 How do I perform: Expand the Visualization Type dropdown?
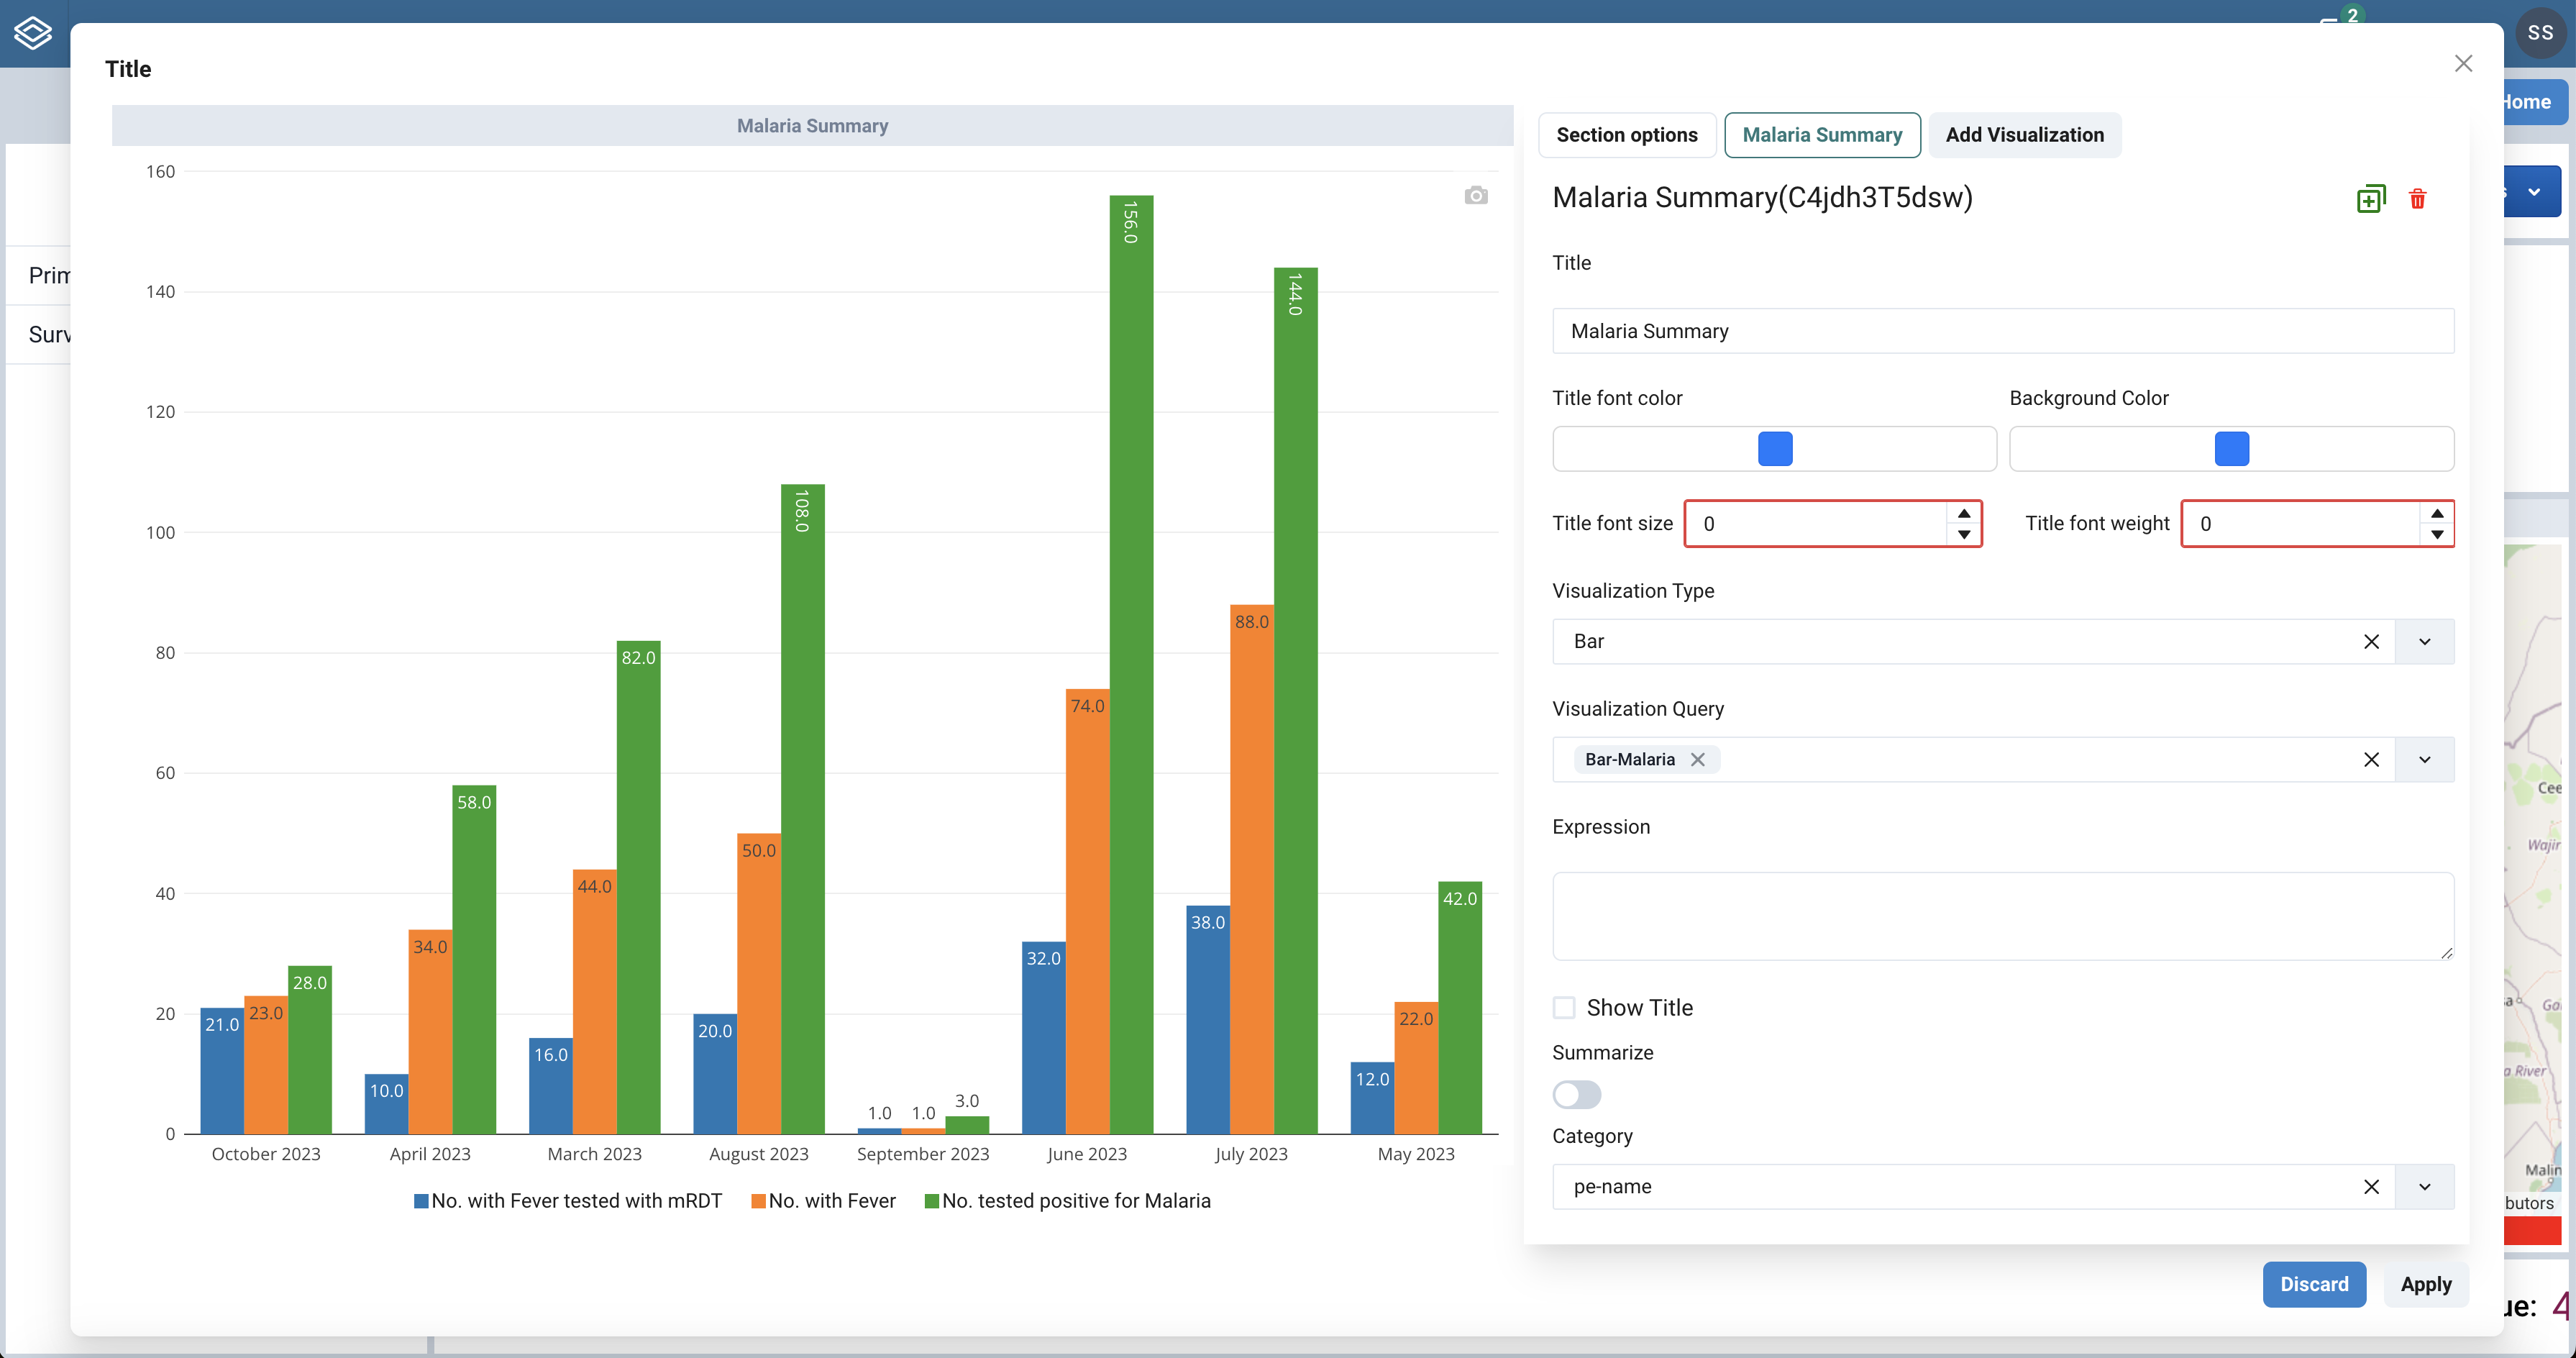click(x=2424, y=642)
